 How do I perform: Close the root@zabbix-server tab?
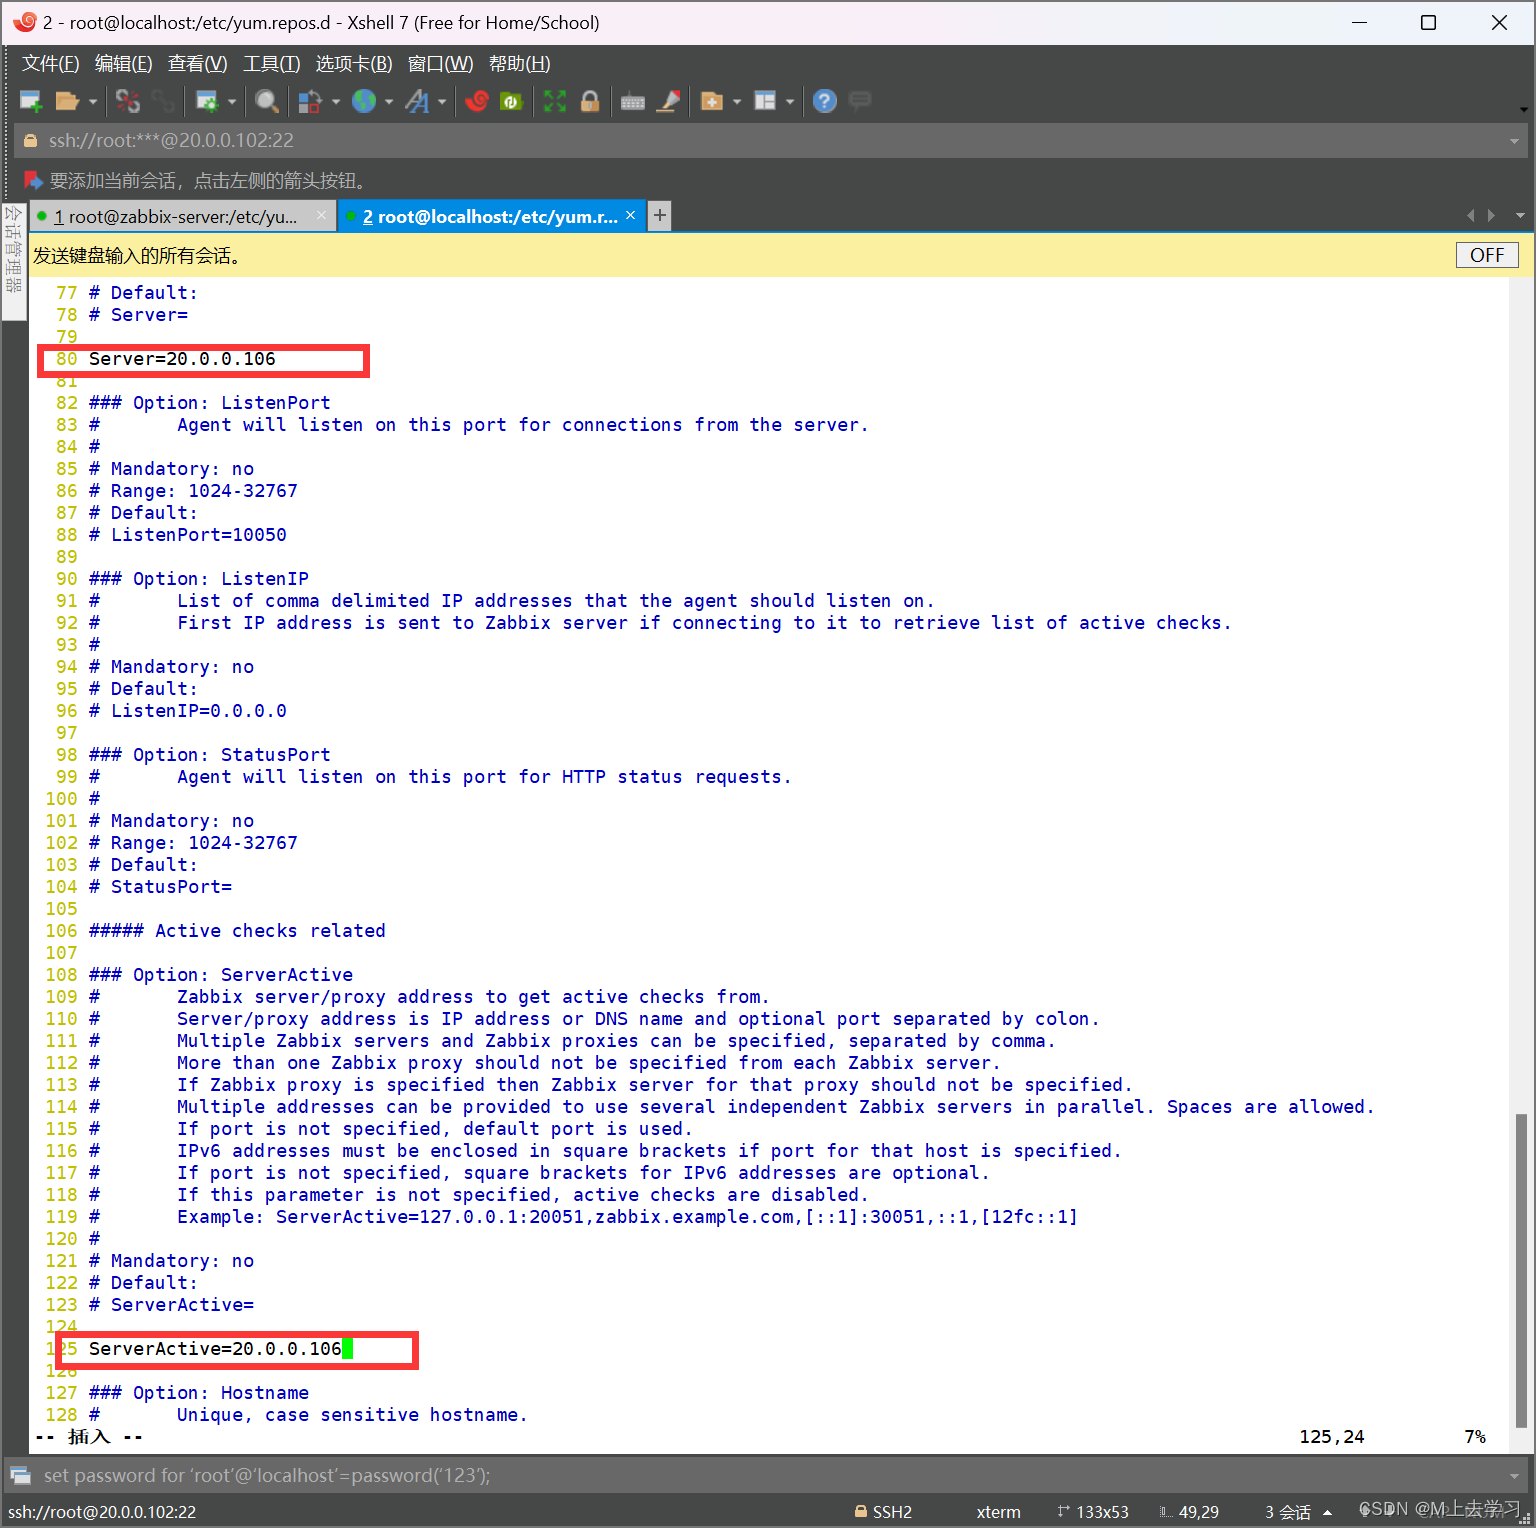click(x=321, y=215)
